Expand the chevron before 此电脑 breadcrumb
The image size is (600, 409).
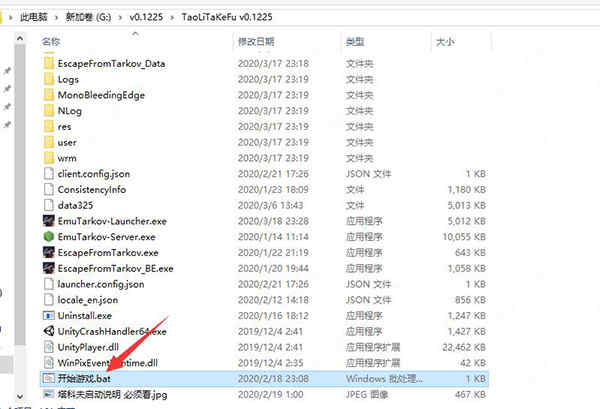(x=11, y=17)
